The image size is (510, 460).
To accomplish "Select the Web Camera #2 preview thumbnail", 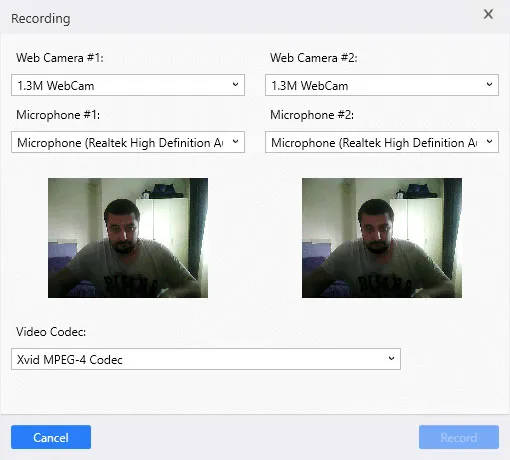I will coord(382,238).
